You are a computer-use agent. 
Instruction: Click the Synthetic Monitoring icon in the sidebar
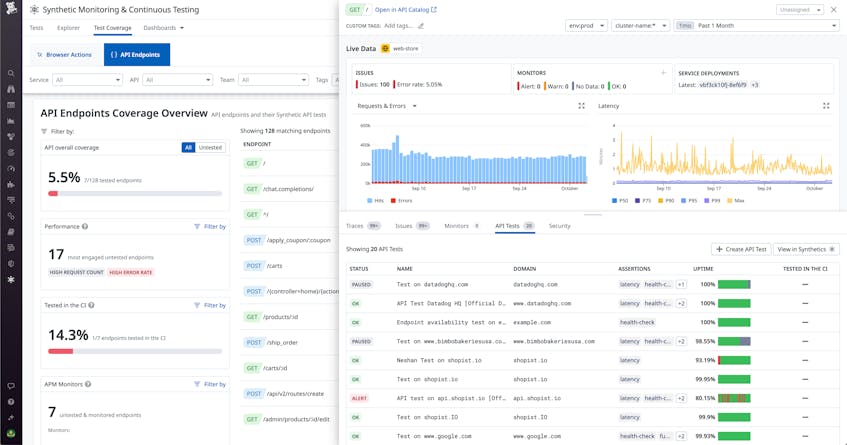pyautogui.click(x=11, y=280)
